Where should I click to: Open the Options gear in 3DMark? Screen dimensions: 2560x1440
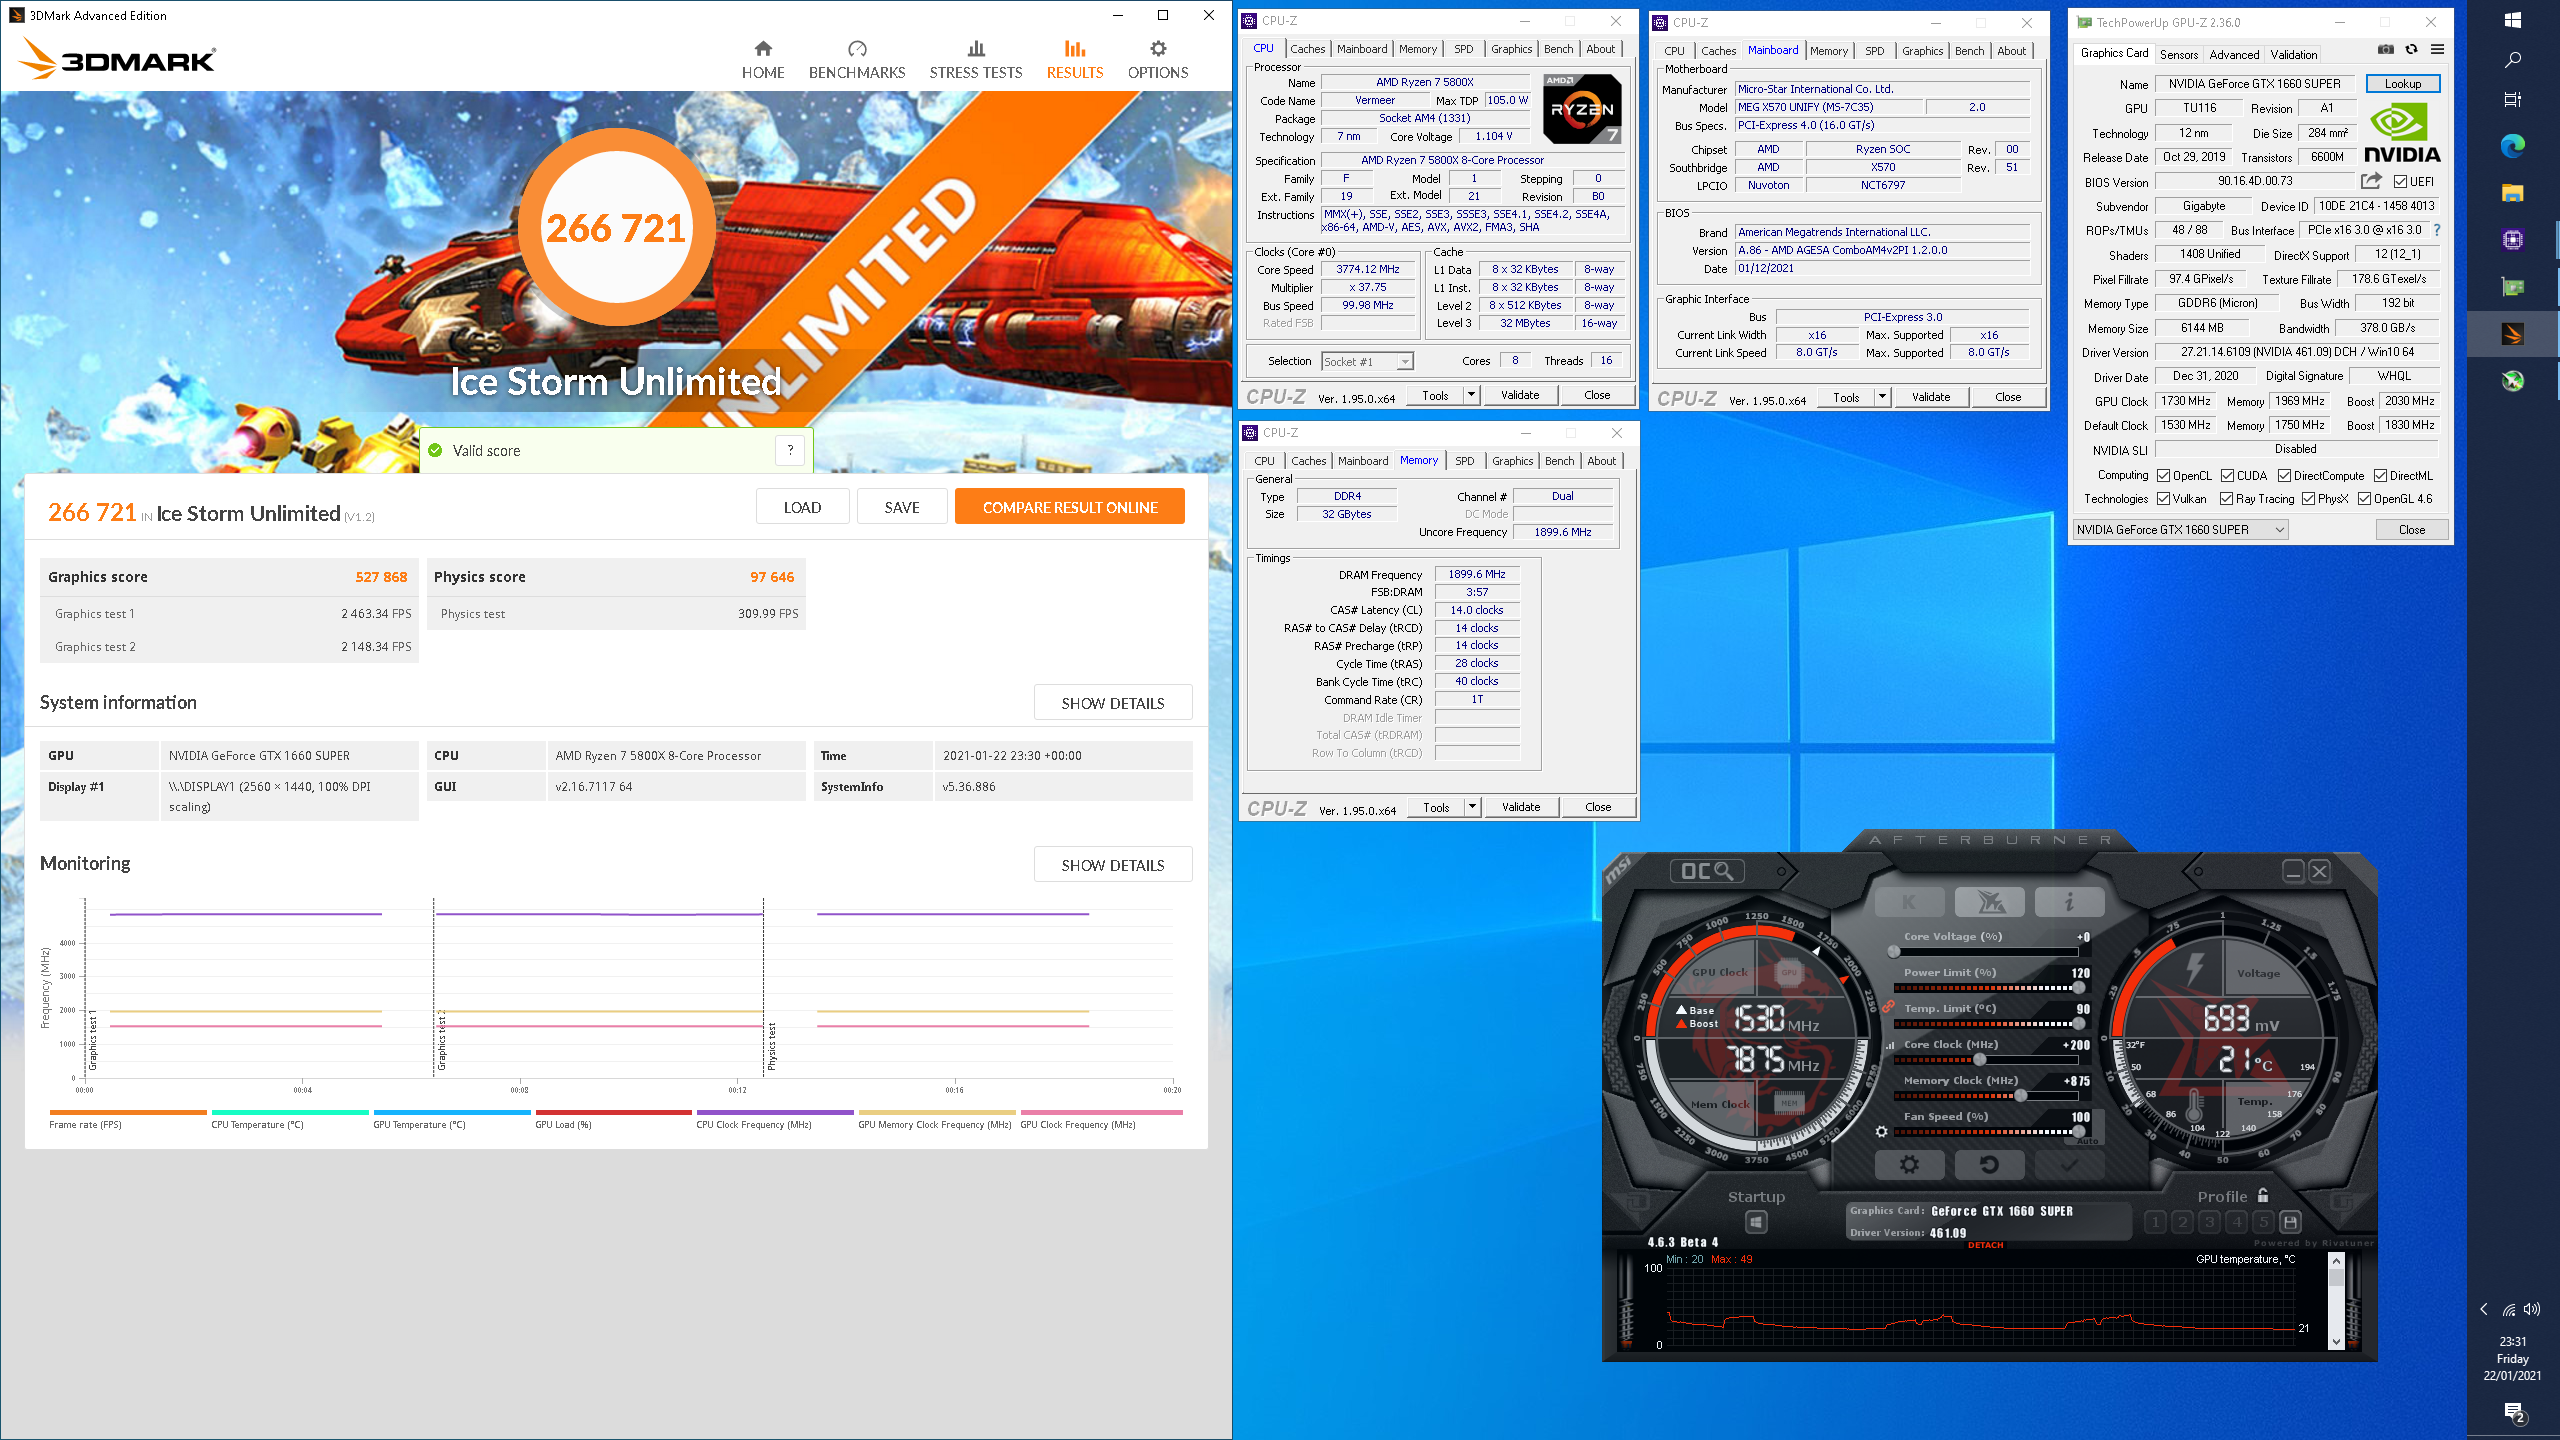click(x=1158, y=60)
